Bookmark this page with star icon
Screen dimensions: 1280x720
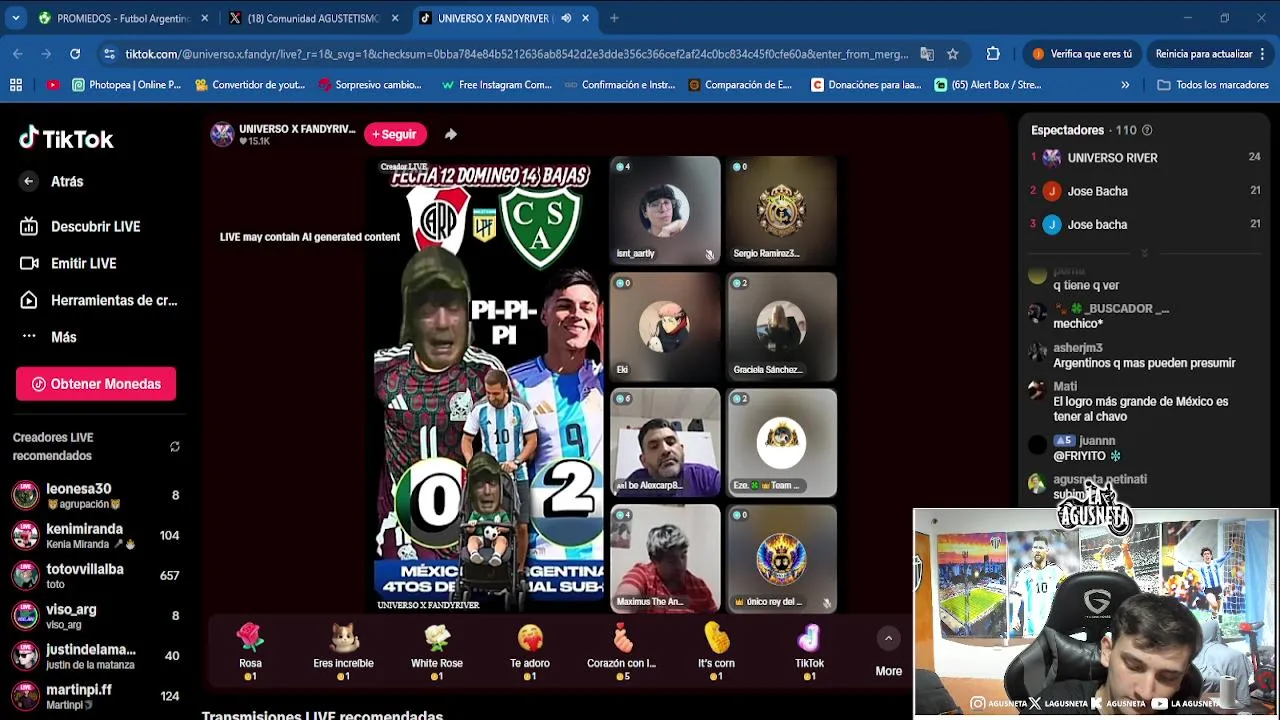click(953, 54)
